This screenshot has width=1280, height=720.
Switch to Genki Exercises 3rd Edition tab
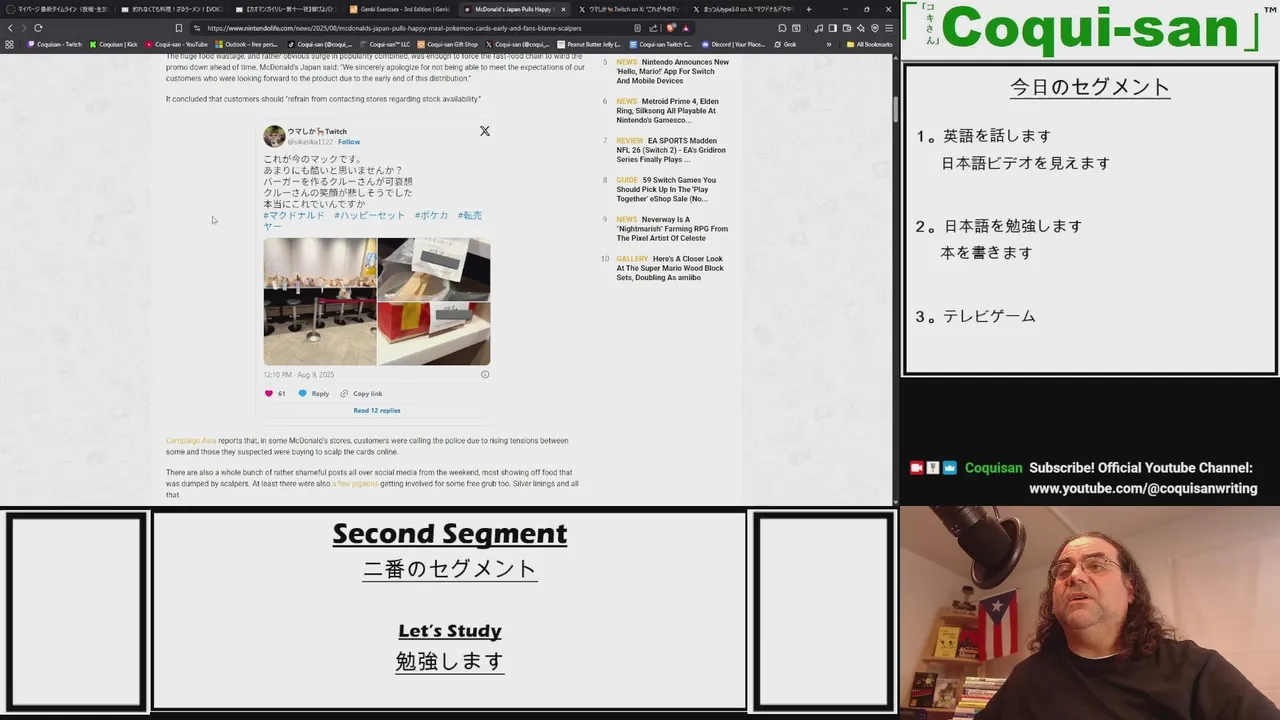[x=399, y=9]
